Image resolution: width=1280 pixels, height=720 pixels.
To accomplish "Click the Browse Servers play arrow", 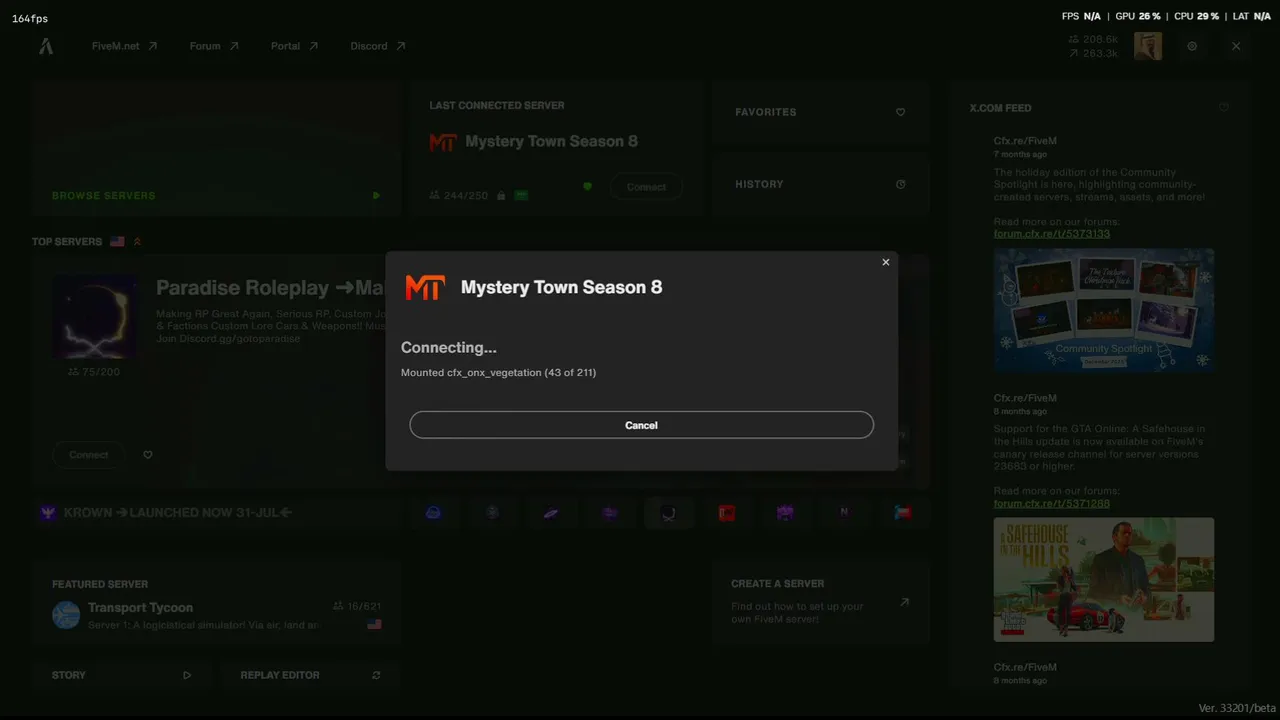I will (x=376, y=196).
